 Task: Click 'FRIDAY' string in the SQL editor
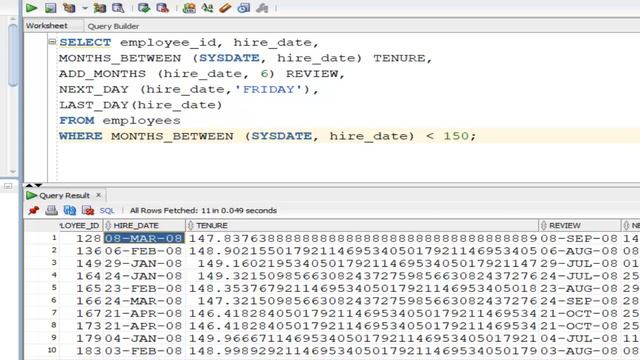[268, 89]
